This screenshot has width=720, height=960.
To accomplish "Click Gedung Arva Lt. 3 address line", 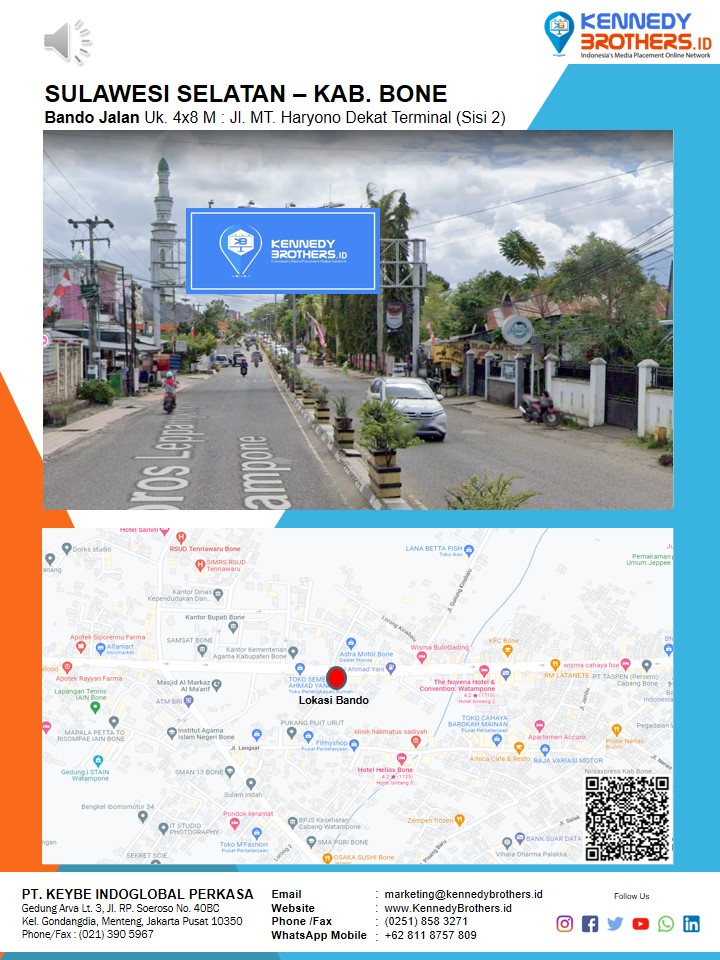I will coord(121,908).
